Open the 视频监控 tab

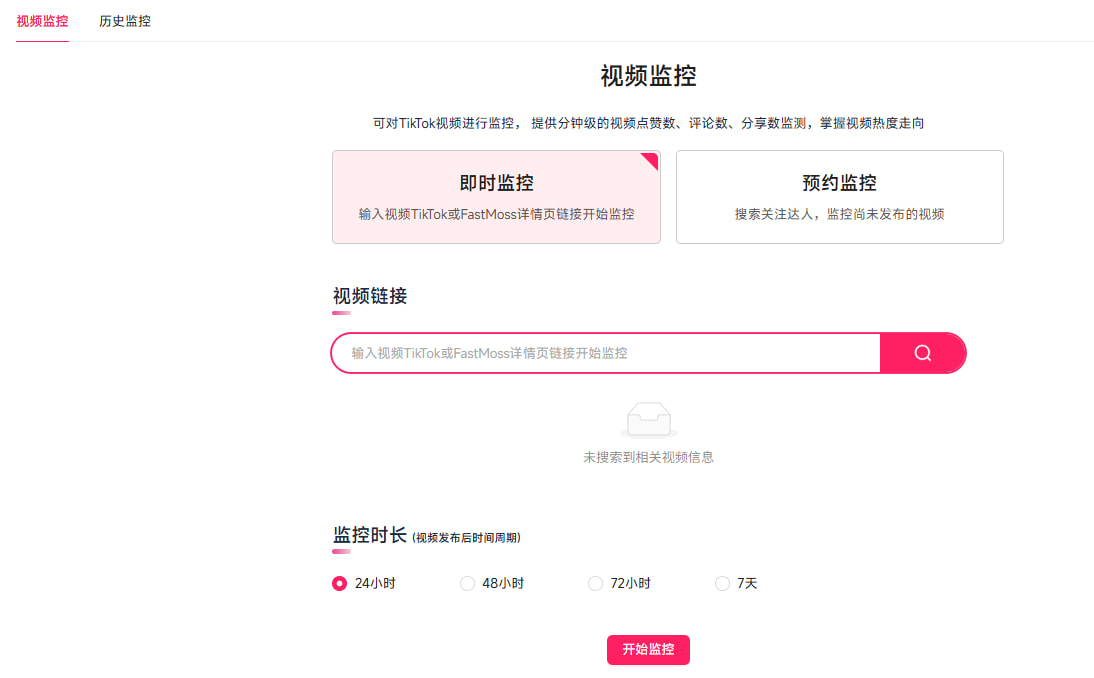(43, 21)
